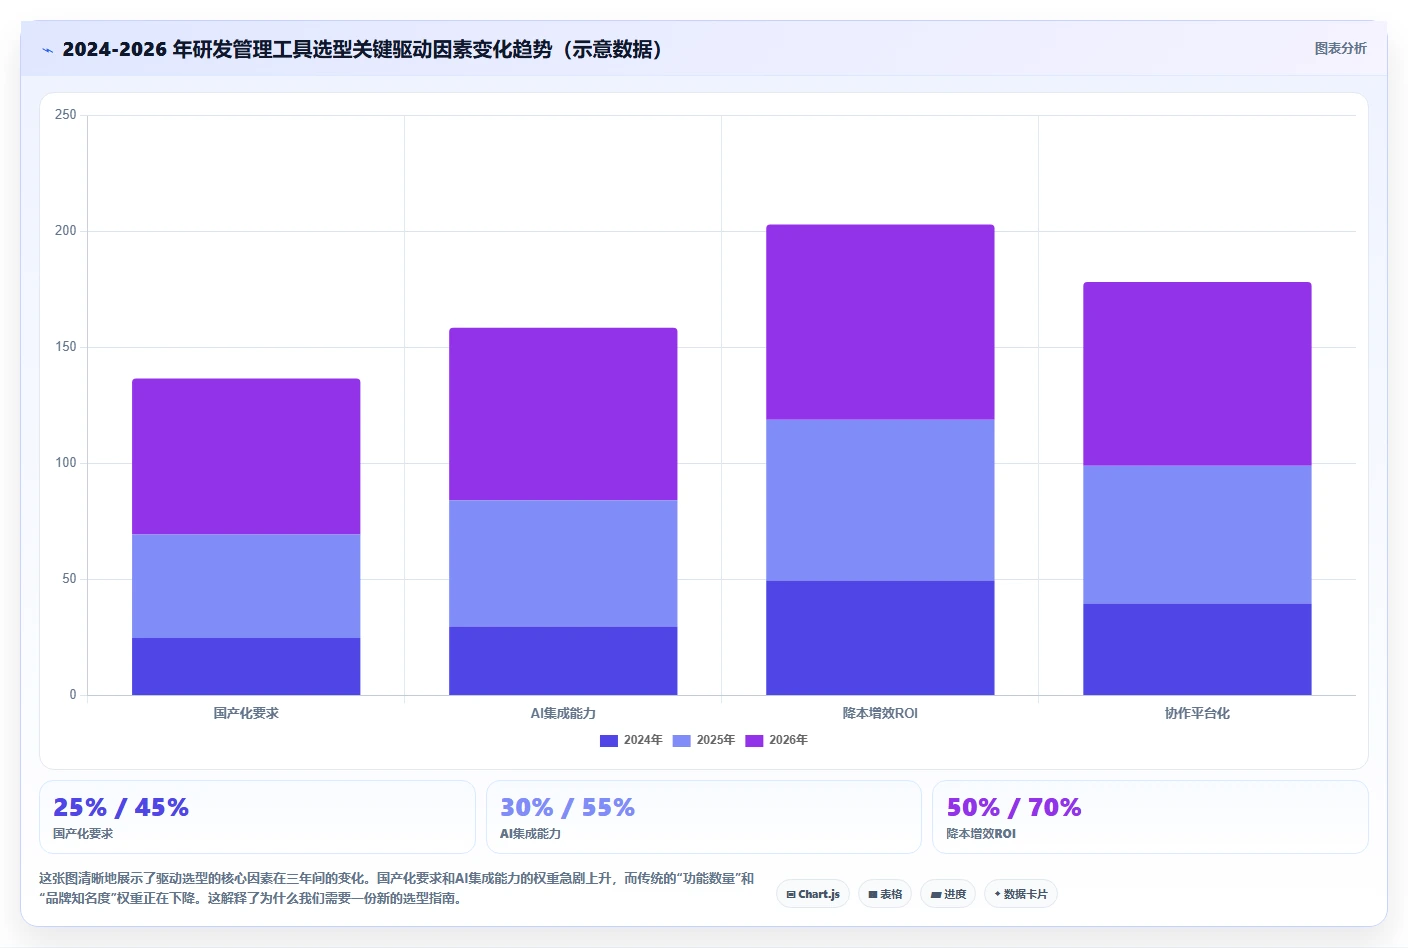The height and width of the screenshot is (948, 1408).
Task: Click the 150 y-axis tick label
Action: [66, 347]
